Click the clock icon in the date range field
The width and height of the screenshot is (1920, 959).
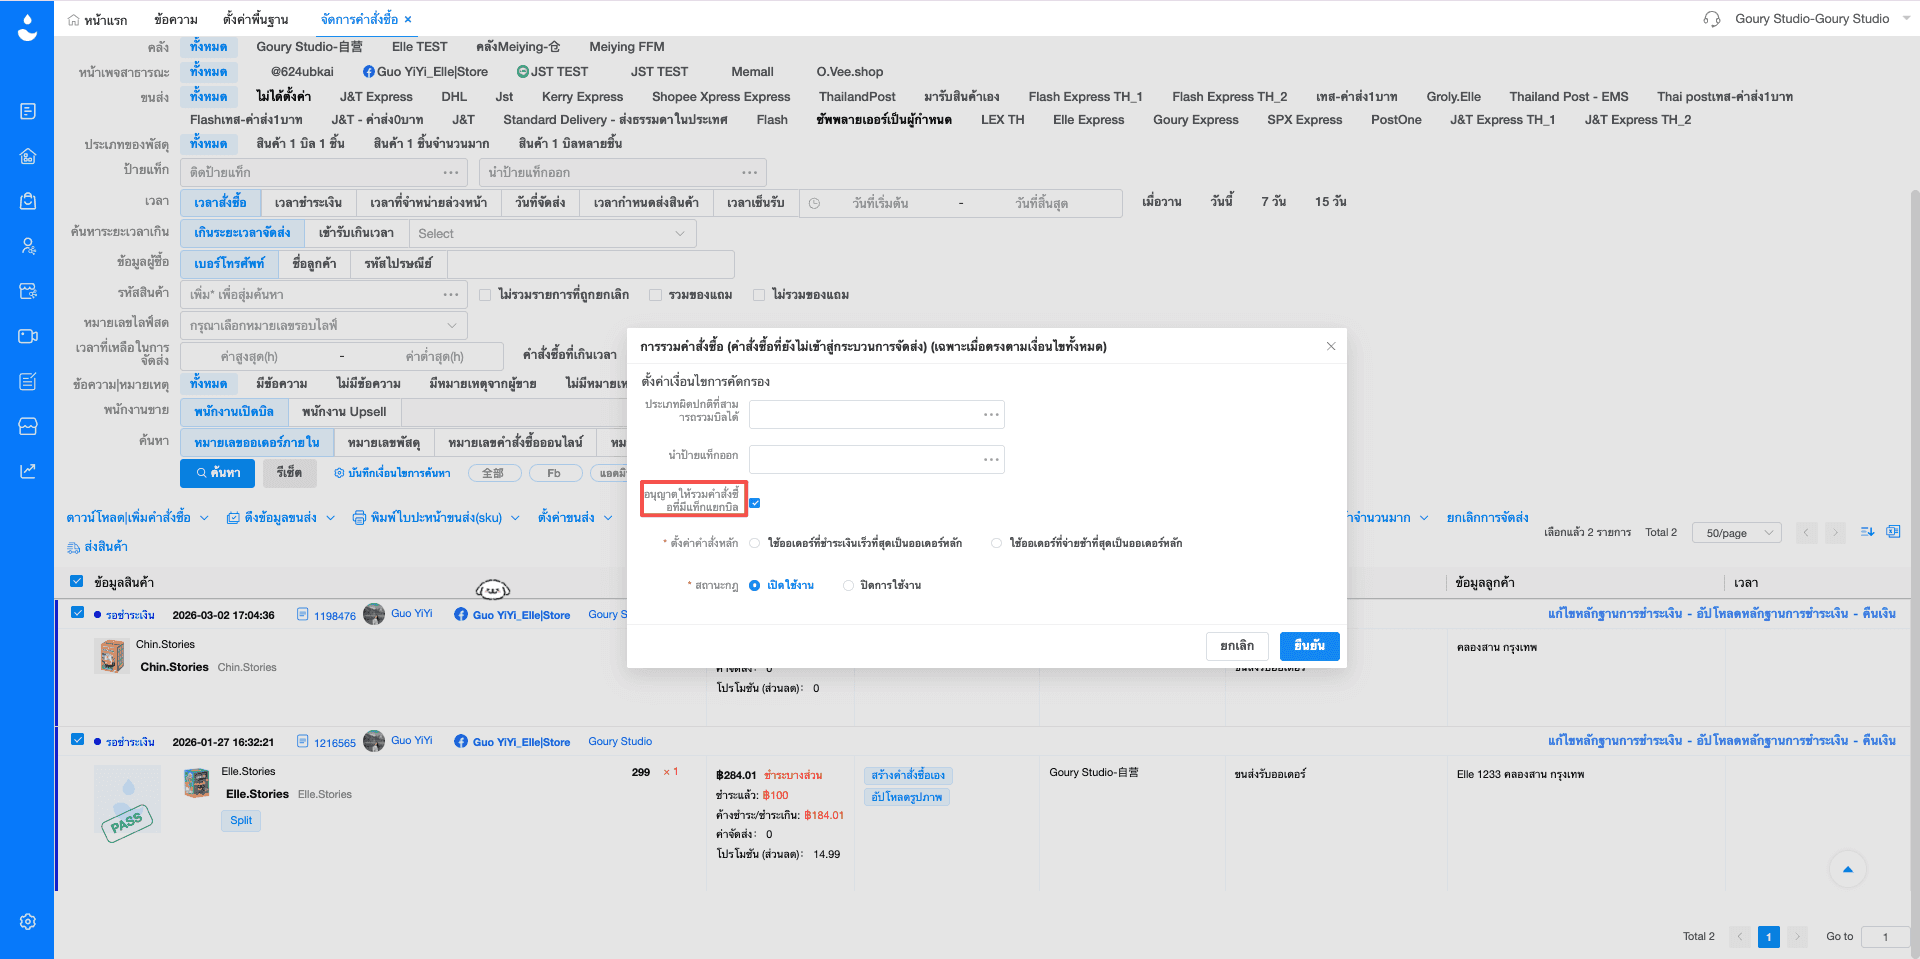coord(814,203)
